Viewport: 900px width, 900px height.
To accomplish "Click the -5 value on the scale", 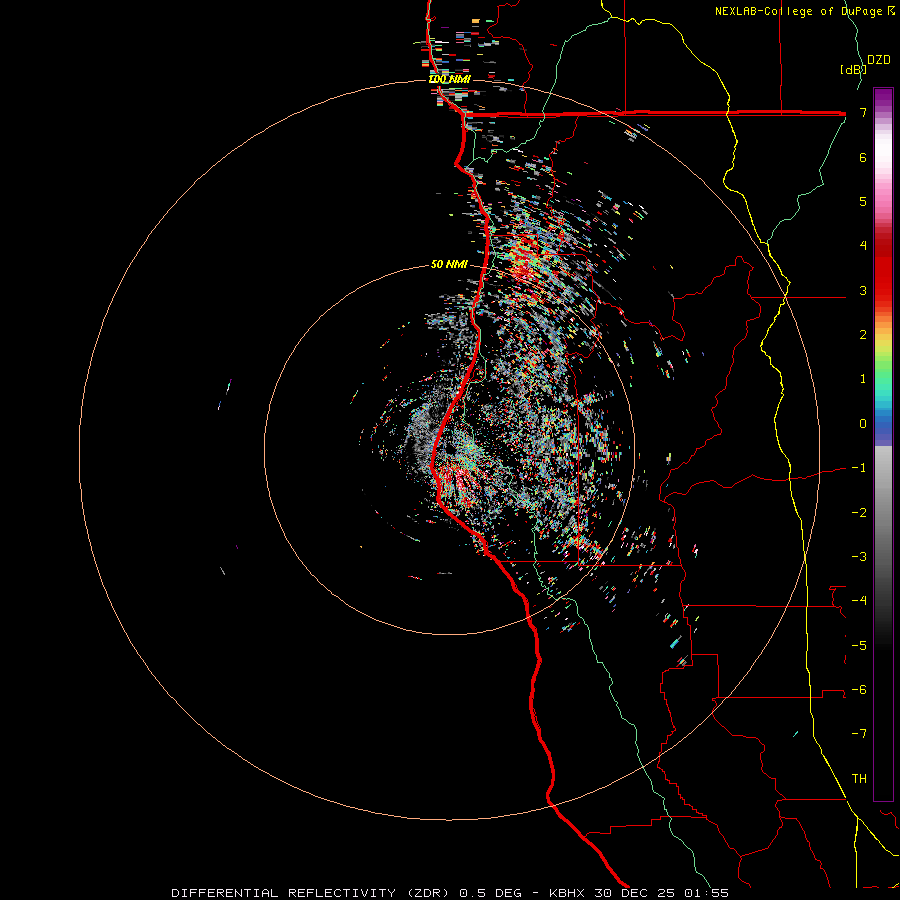I will pos(859,646).
